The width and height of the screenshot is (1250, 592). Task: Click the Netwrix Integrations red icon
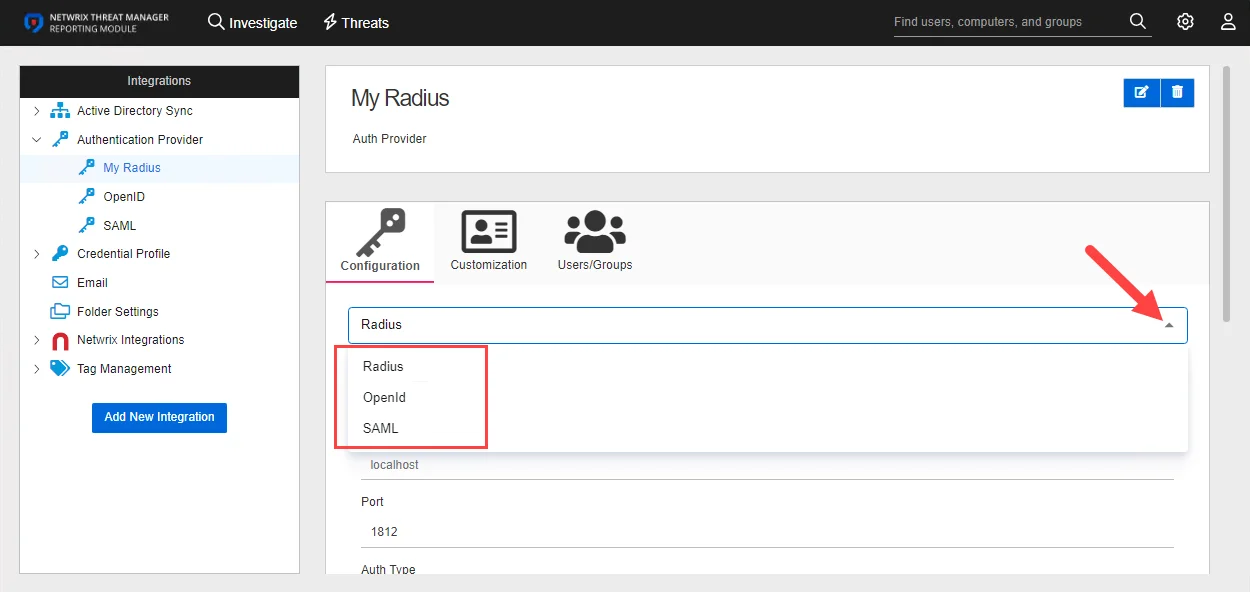pos(60,341)
